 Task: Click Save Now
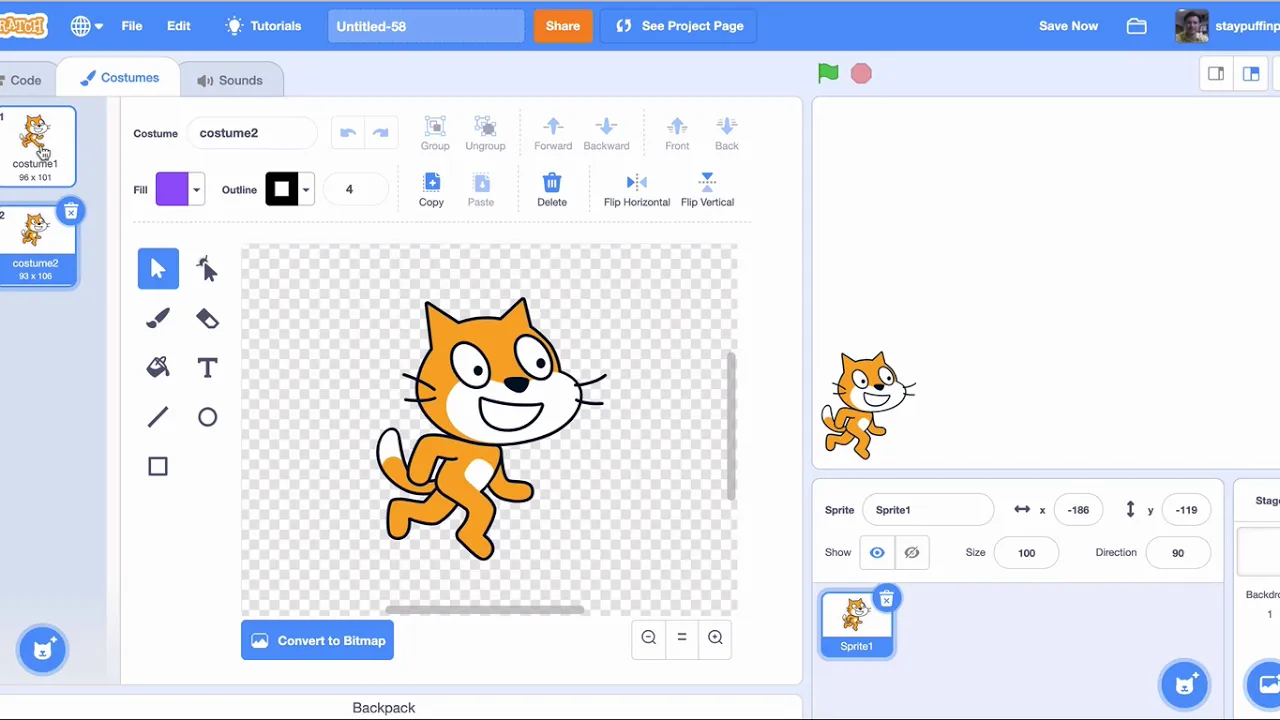1068,26
